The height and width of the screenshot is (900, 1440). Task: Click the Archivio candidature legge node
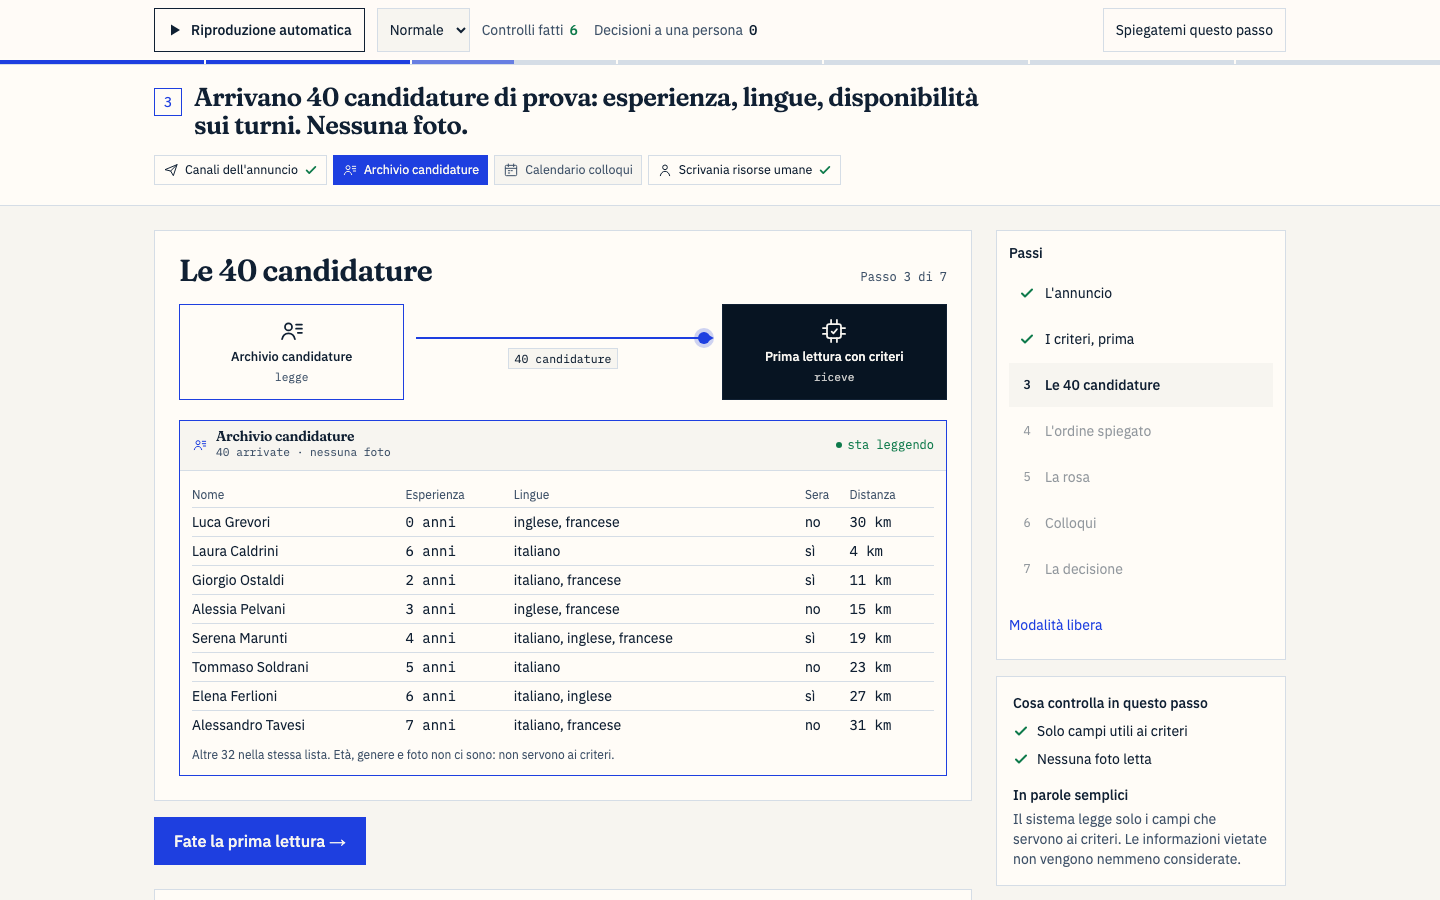291,352
